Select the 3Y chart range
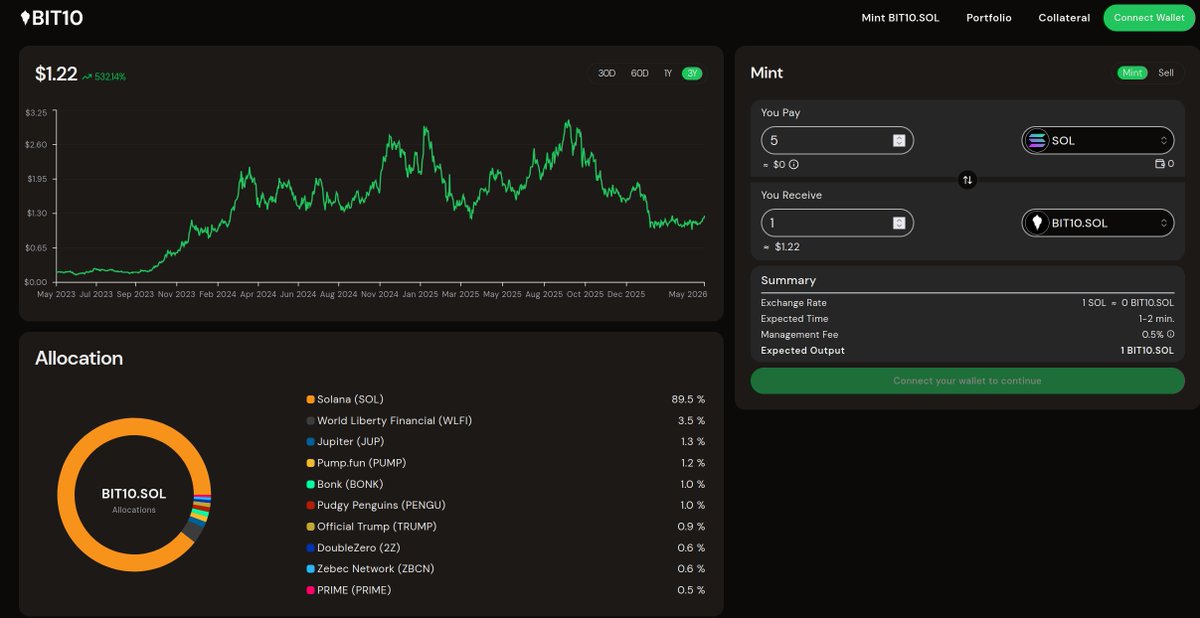The height and width of the screenshot is (618, 1200). pos(692,74)
